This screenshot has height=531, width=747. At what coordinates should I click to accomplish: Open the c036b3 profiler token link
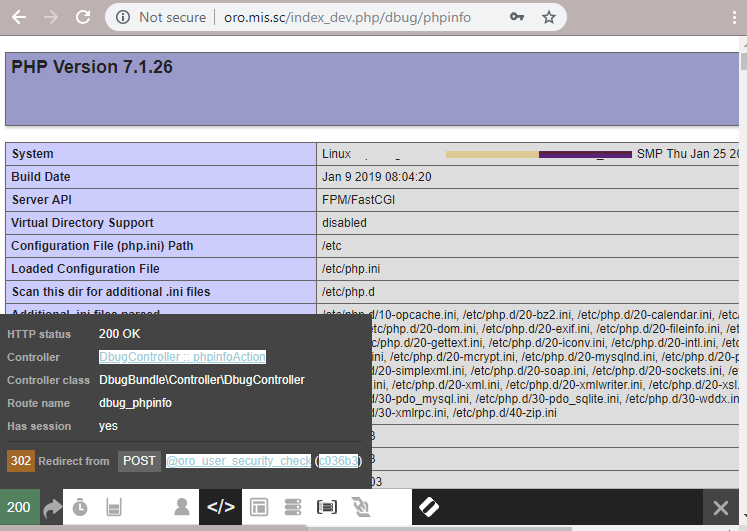coord(338,461)
